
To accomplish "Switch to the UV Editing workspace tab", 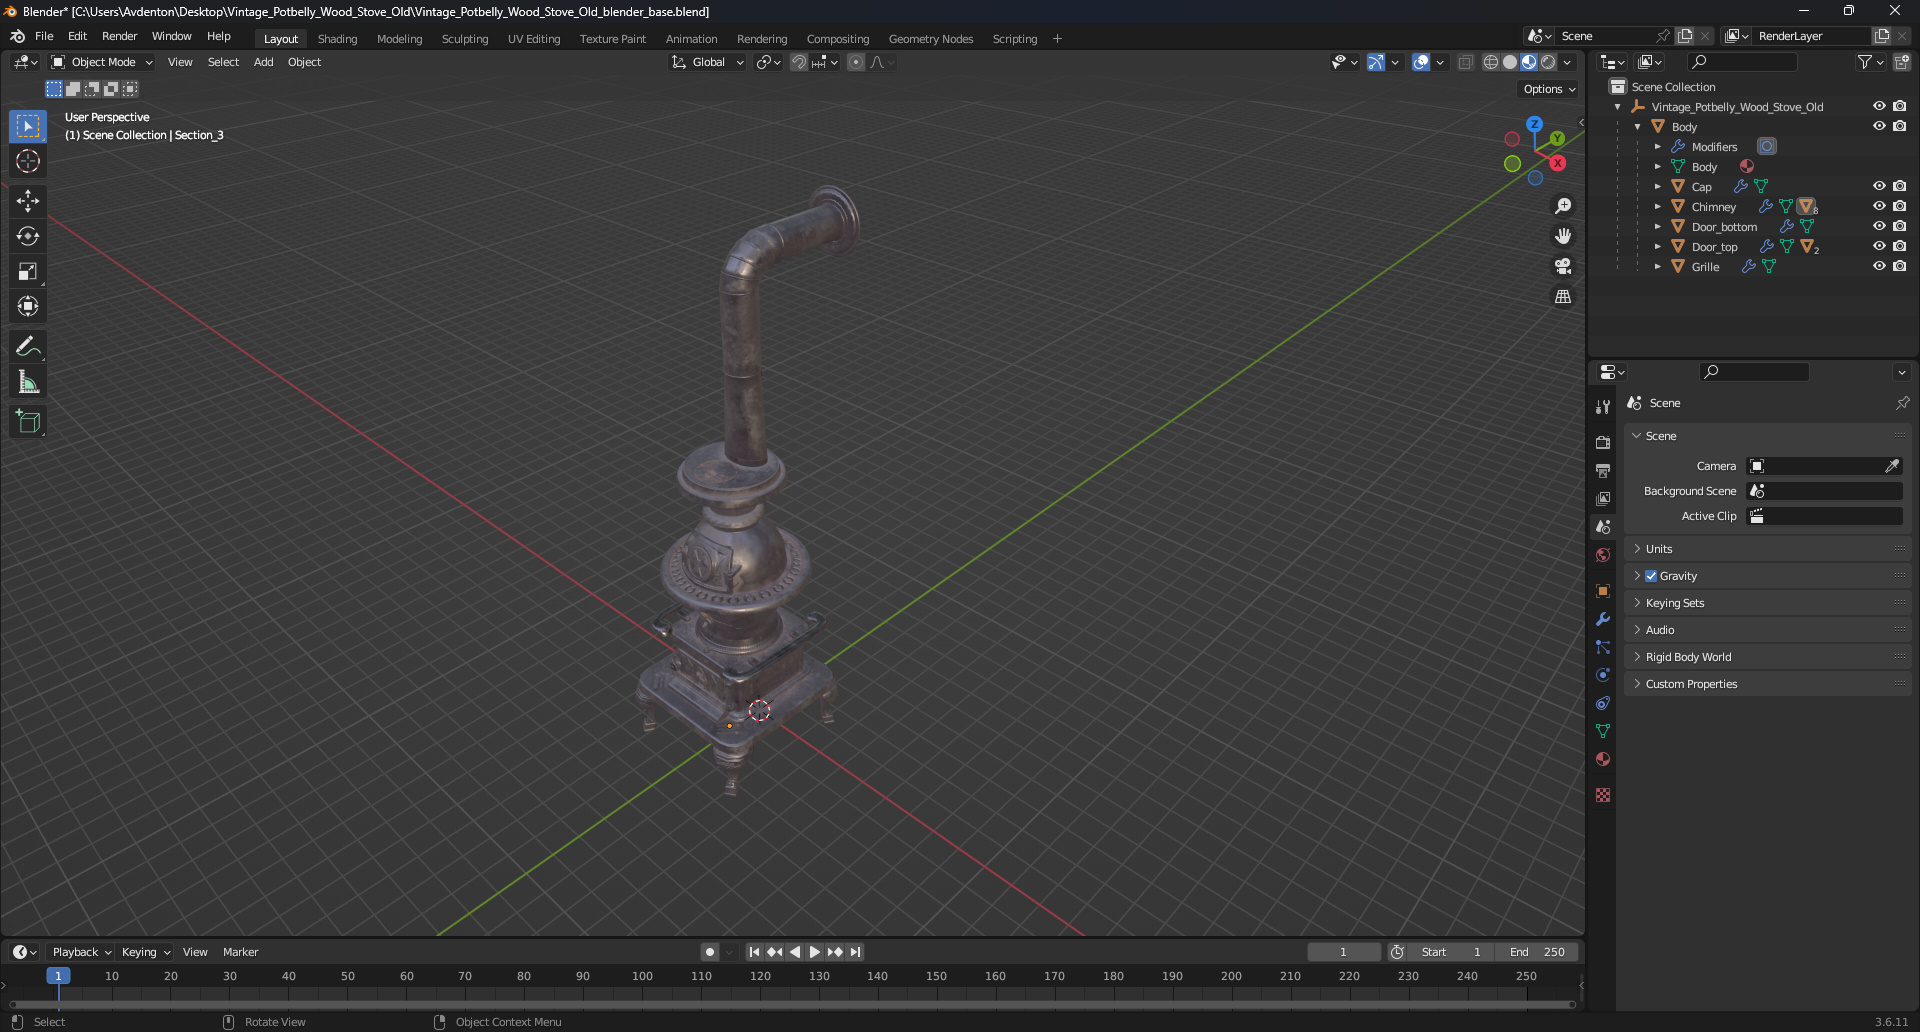I will (x=534, y=39).
